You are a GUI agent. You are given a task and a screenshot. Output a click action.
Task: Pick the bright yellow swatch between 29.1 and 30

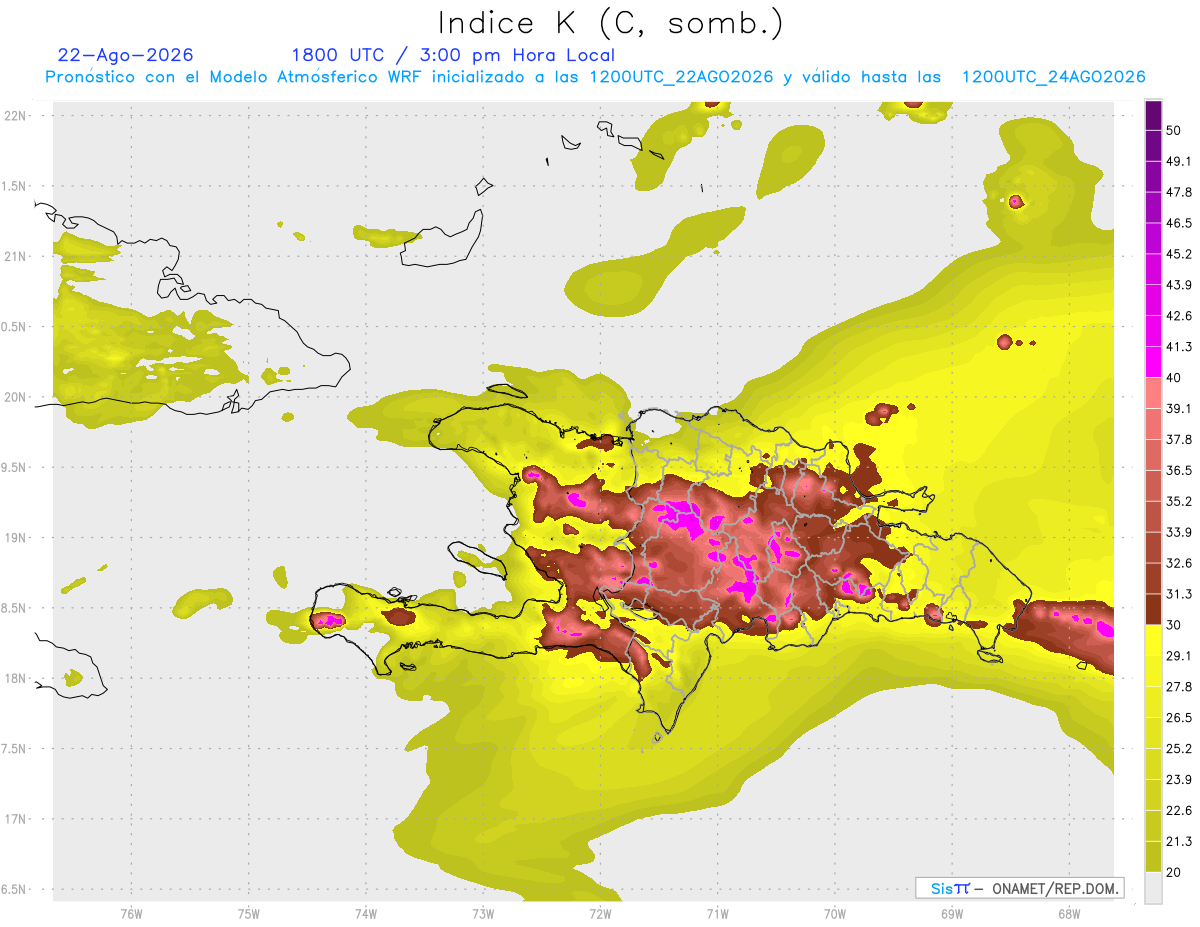click(1153, 640)
